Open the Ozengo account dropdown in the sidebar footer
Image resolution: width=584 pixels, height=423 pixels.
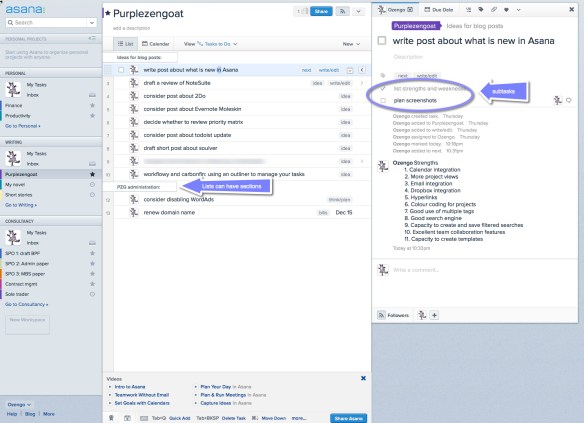(19, 404)
